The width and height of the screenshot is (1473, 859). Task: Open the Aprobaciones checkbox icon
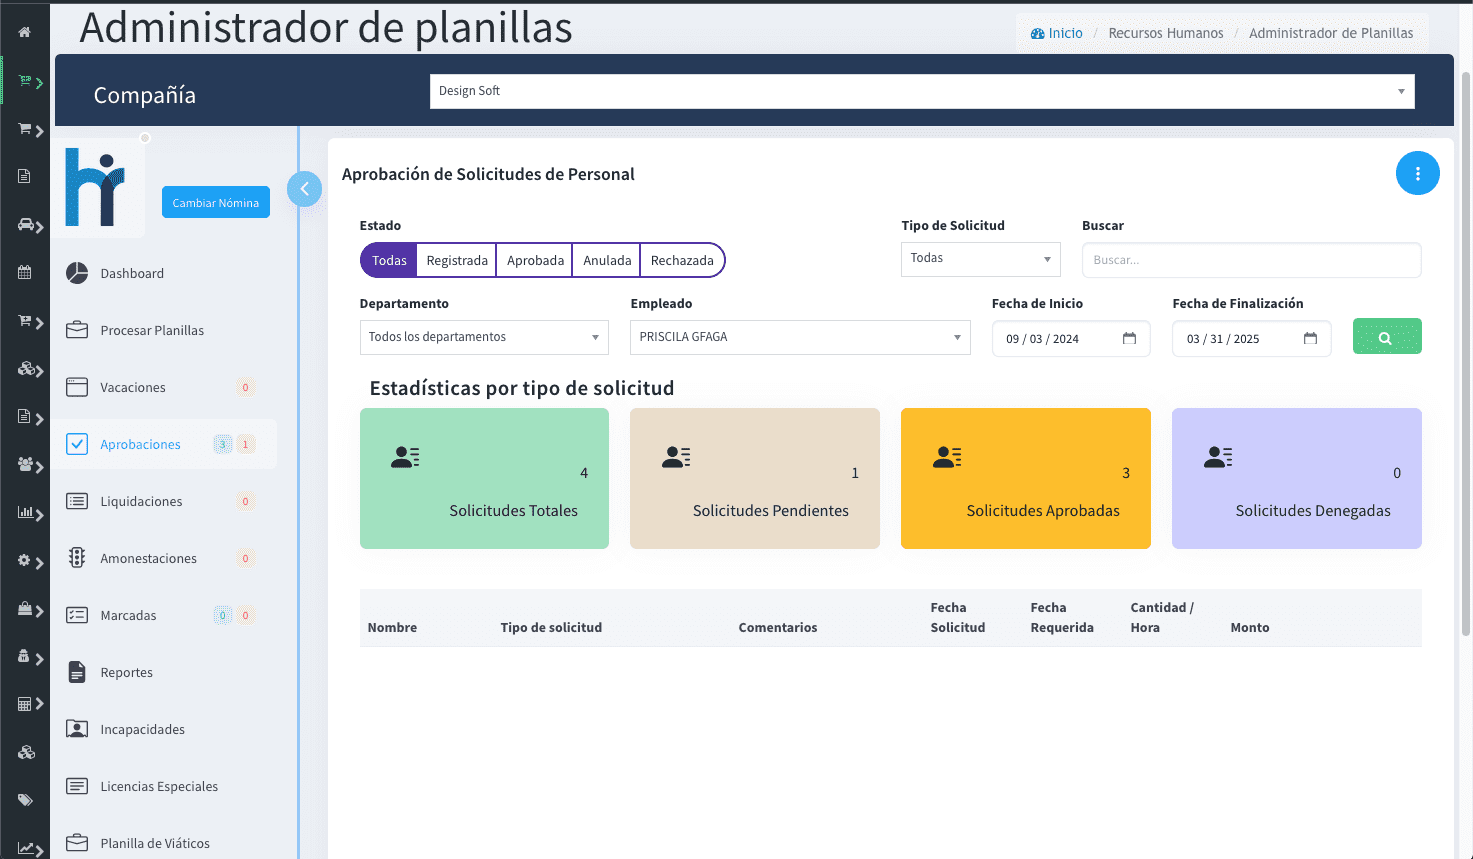[x=77, y=444]
